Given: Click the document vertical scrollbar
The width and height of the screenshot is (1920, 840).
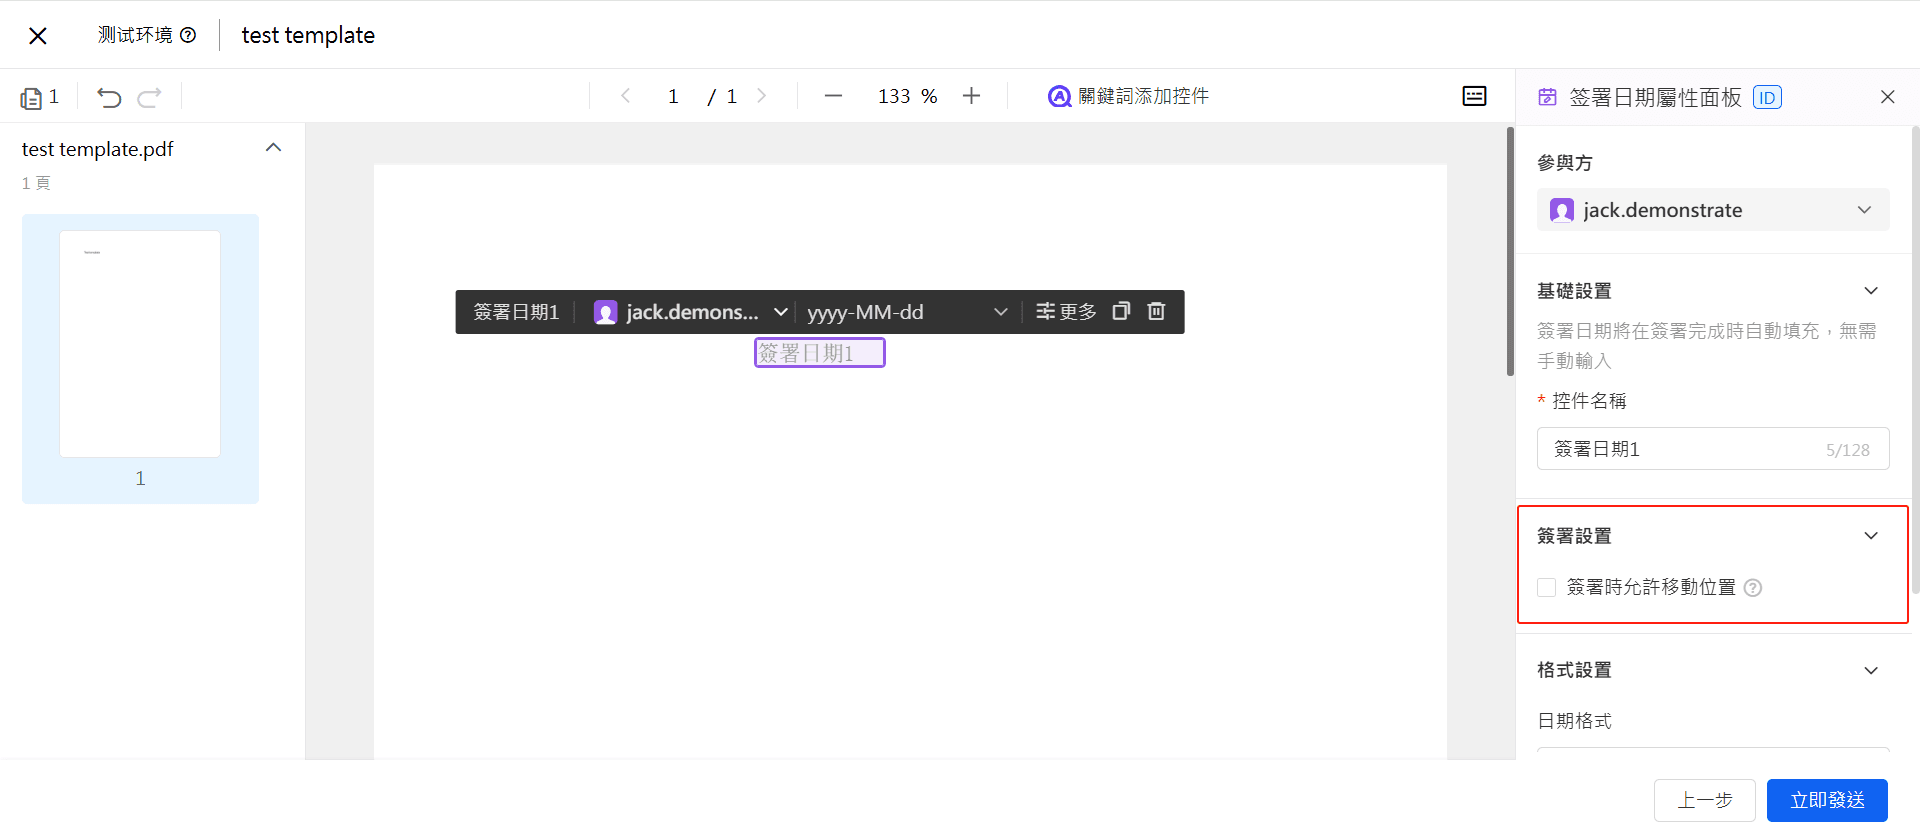Looking at the screenshot, I should [x=1510, y=251].
